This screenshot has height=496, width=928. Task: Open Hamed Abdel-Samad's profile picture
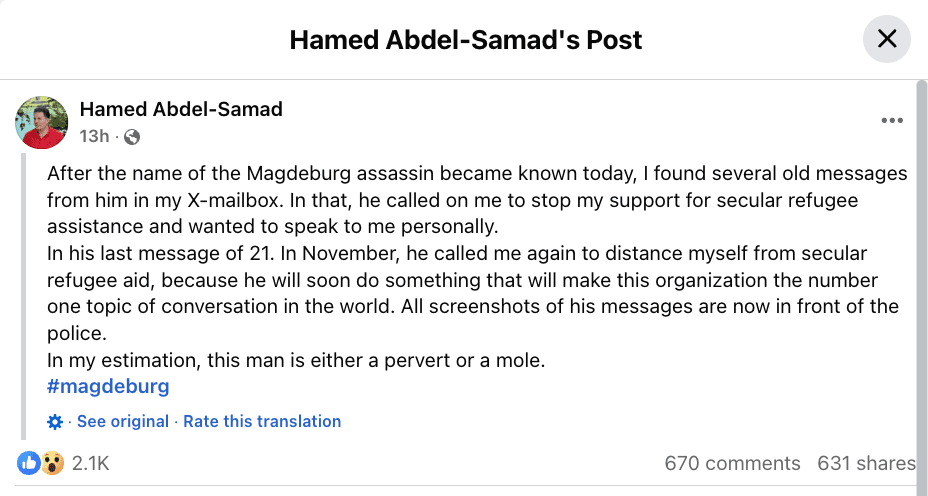pos(41,122)
